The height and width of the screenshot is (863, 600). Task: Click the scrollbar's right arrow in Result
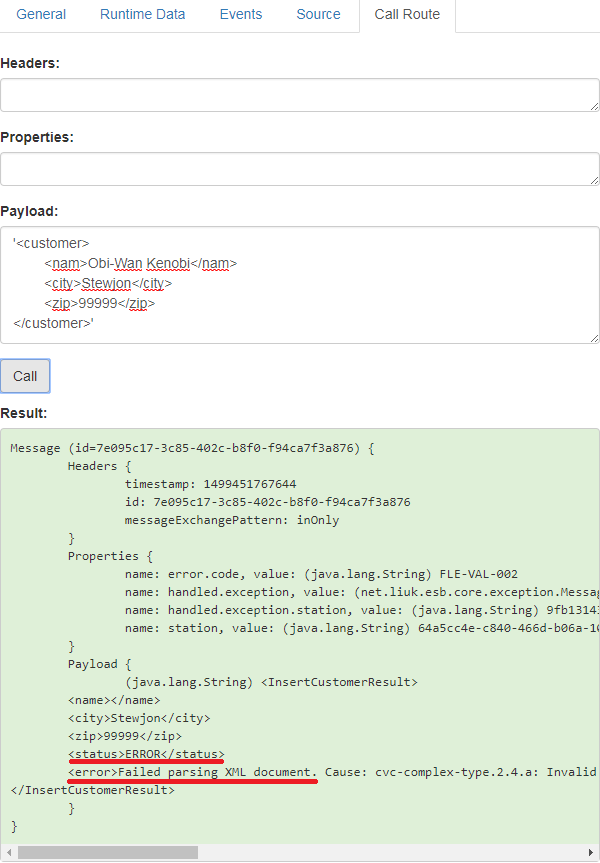click(591, 853)
